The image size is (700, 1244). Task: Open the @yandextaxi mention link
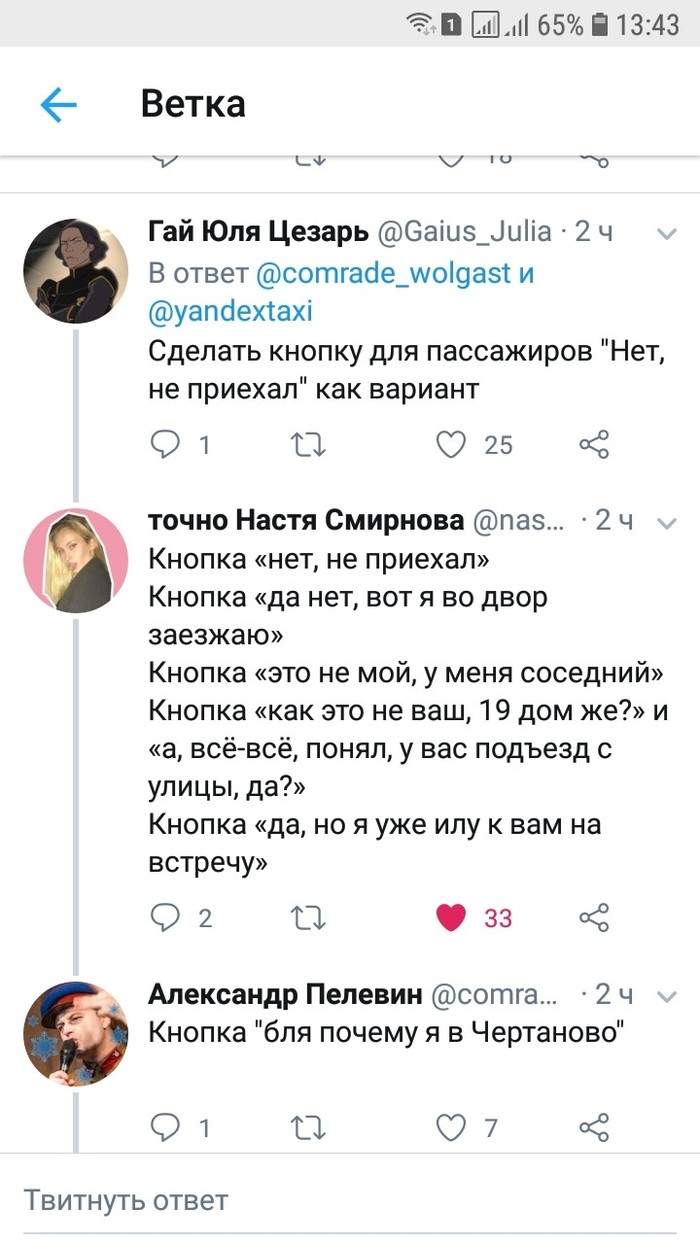pos(230,311)
